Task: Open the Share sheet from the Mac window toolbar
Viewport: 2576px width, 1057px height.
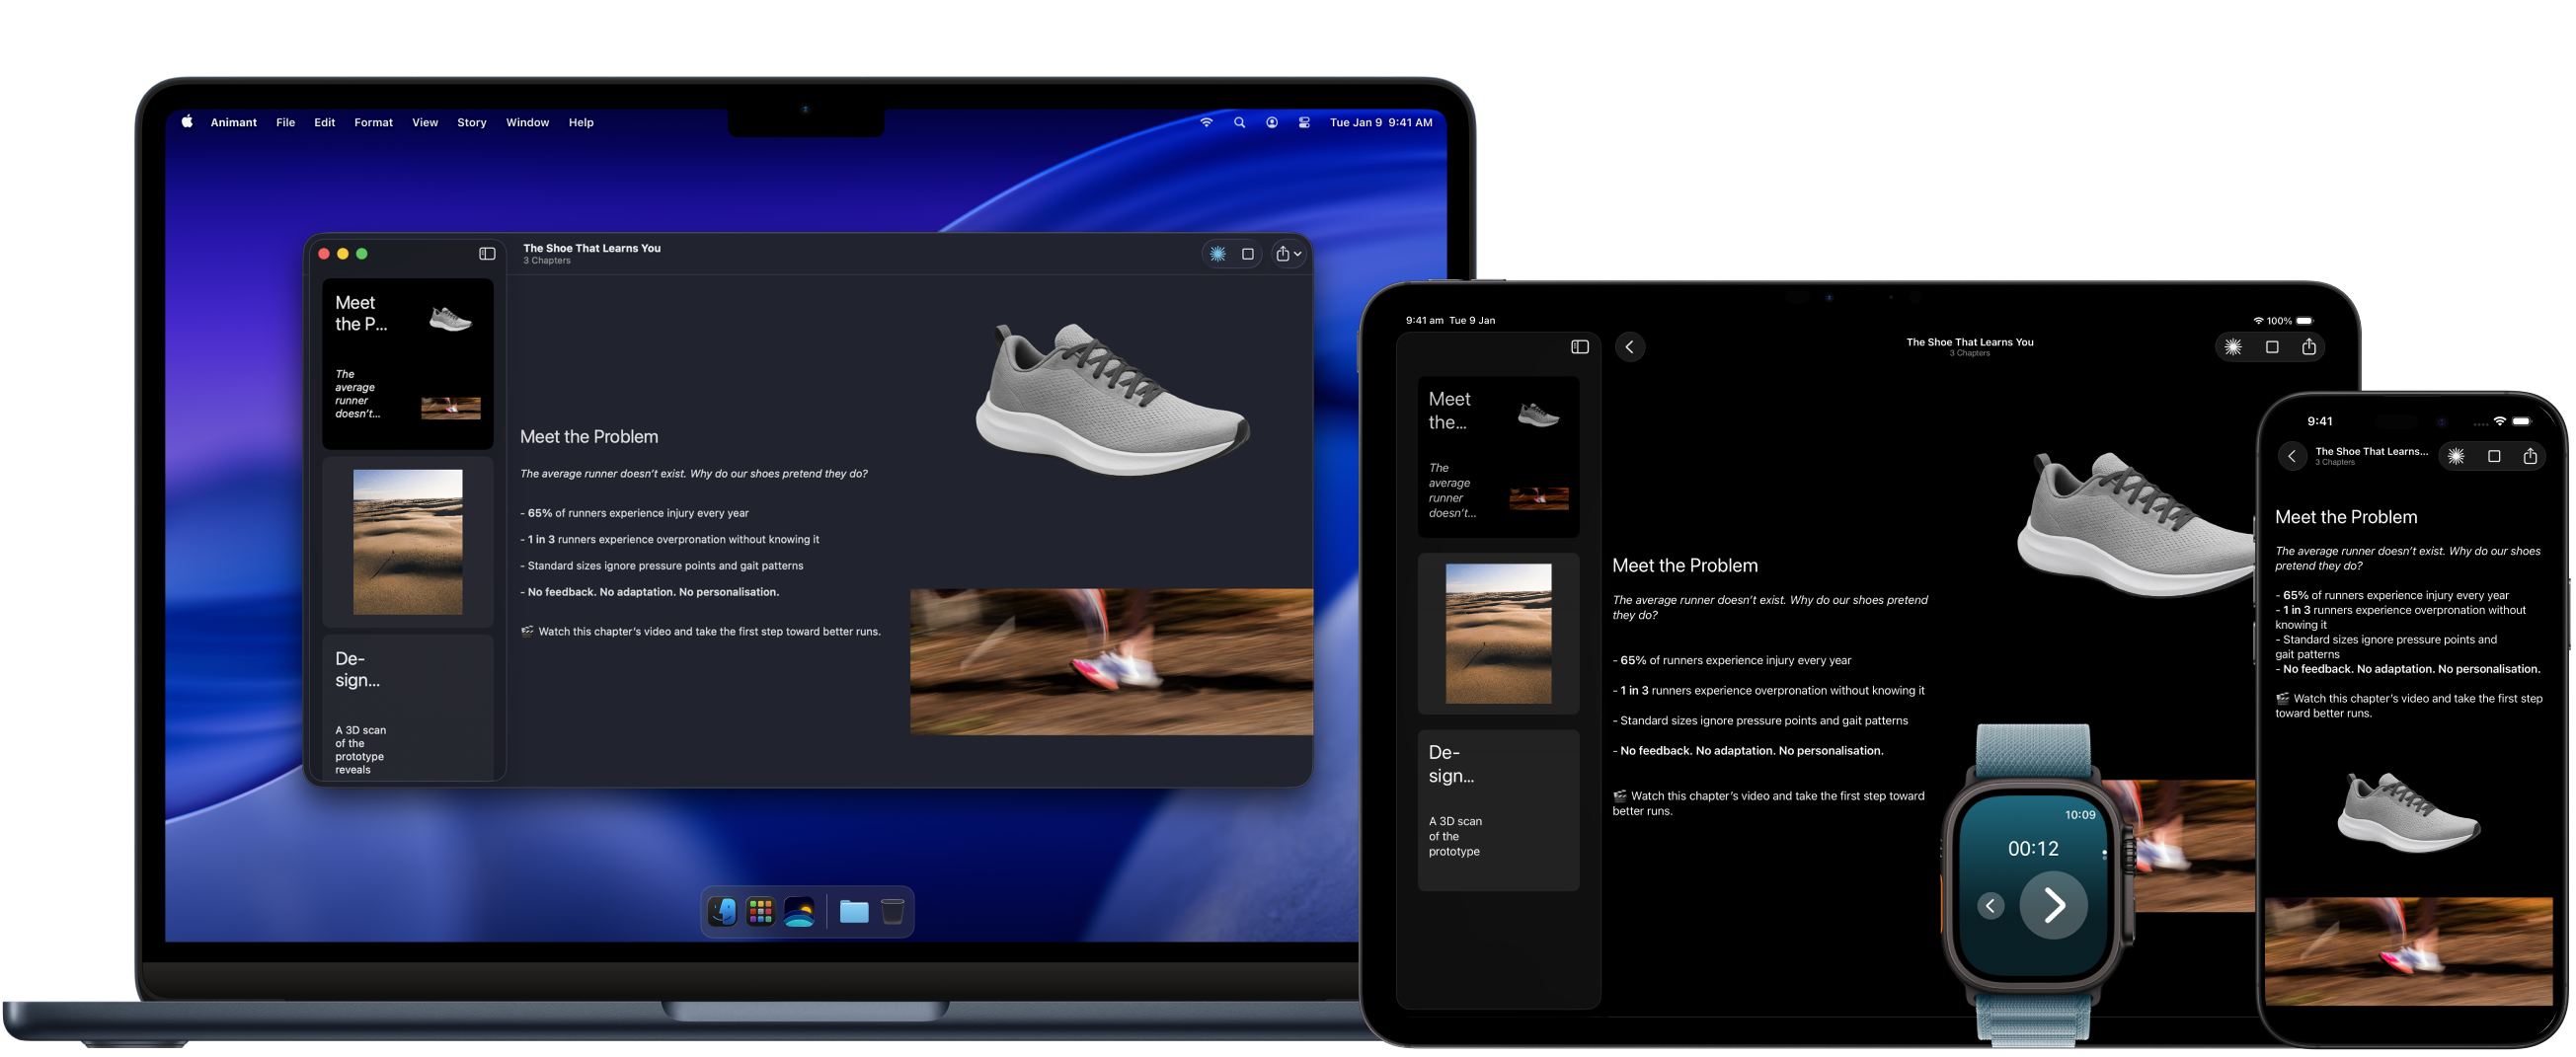Action: point(1284,253)
